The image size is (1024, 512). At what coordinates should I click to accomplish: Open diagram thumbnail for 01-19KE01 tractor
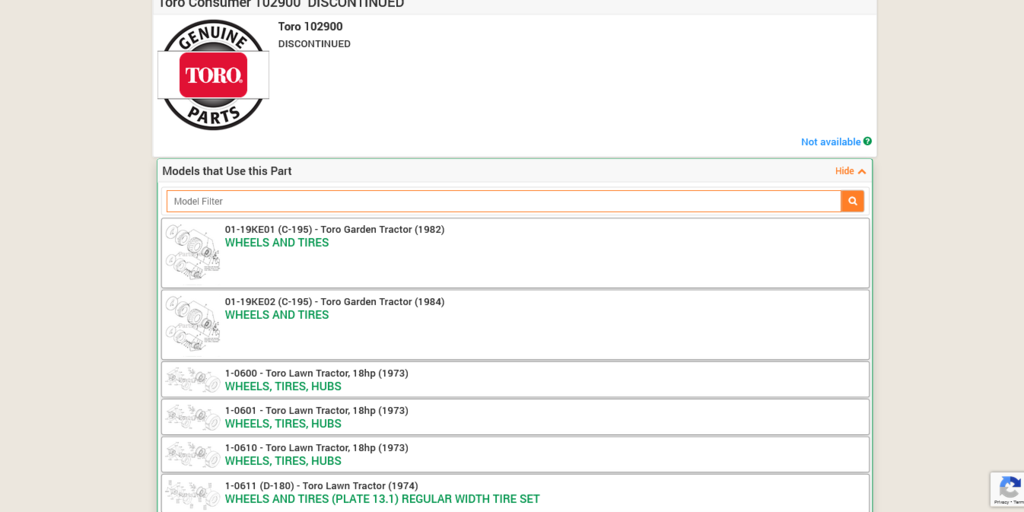pos(192,252)
